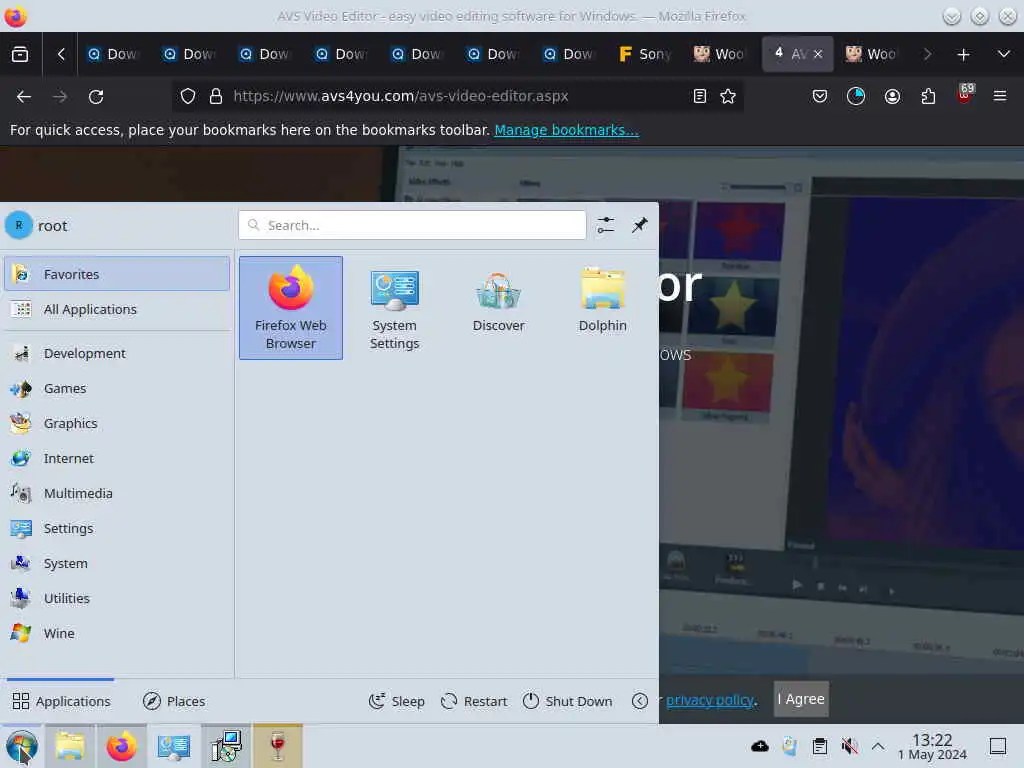The image size is (1024, 768).
Task: Click the Restart button
Action: 474,701
